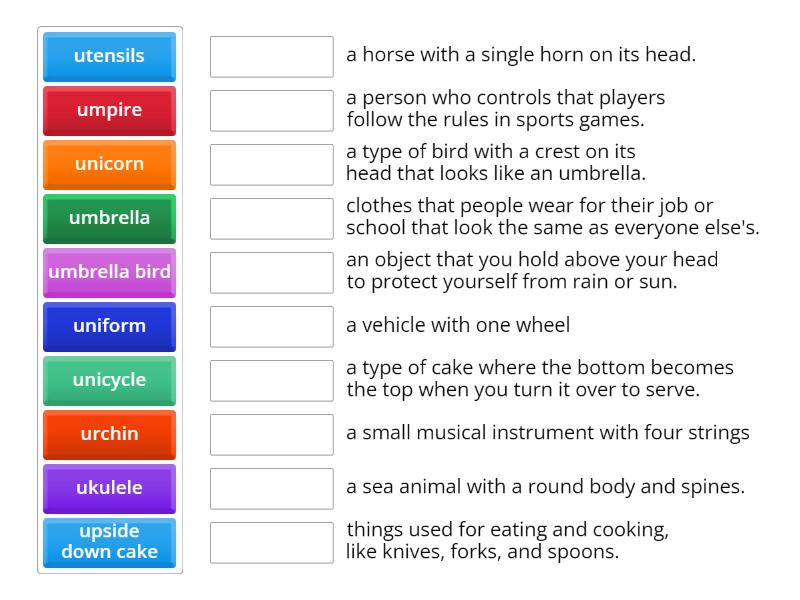
Task: Click box beside four-string instrument definition
Action: [x=271, y=434]
